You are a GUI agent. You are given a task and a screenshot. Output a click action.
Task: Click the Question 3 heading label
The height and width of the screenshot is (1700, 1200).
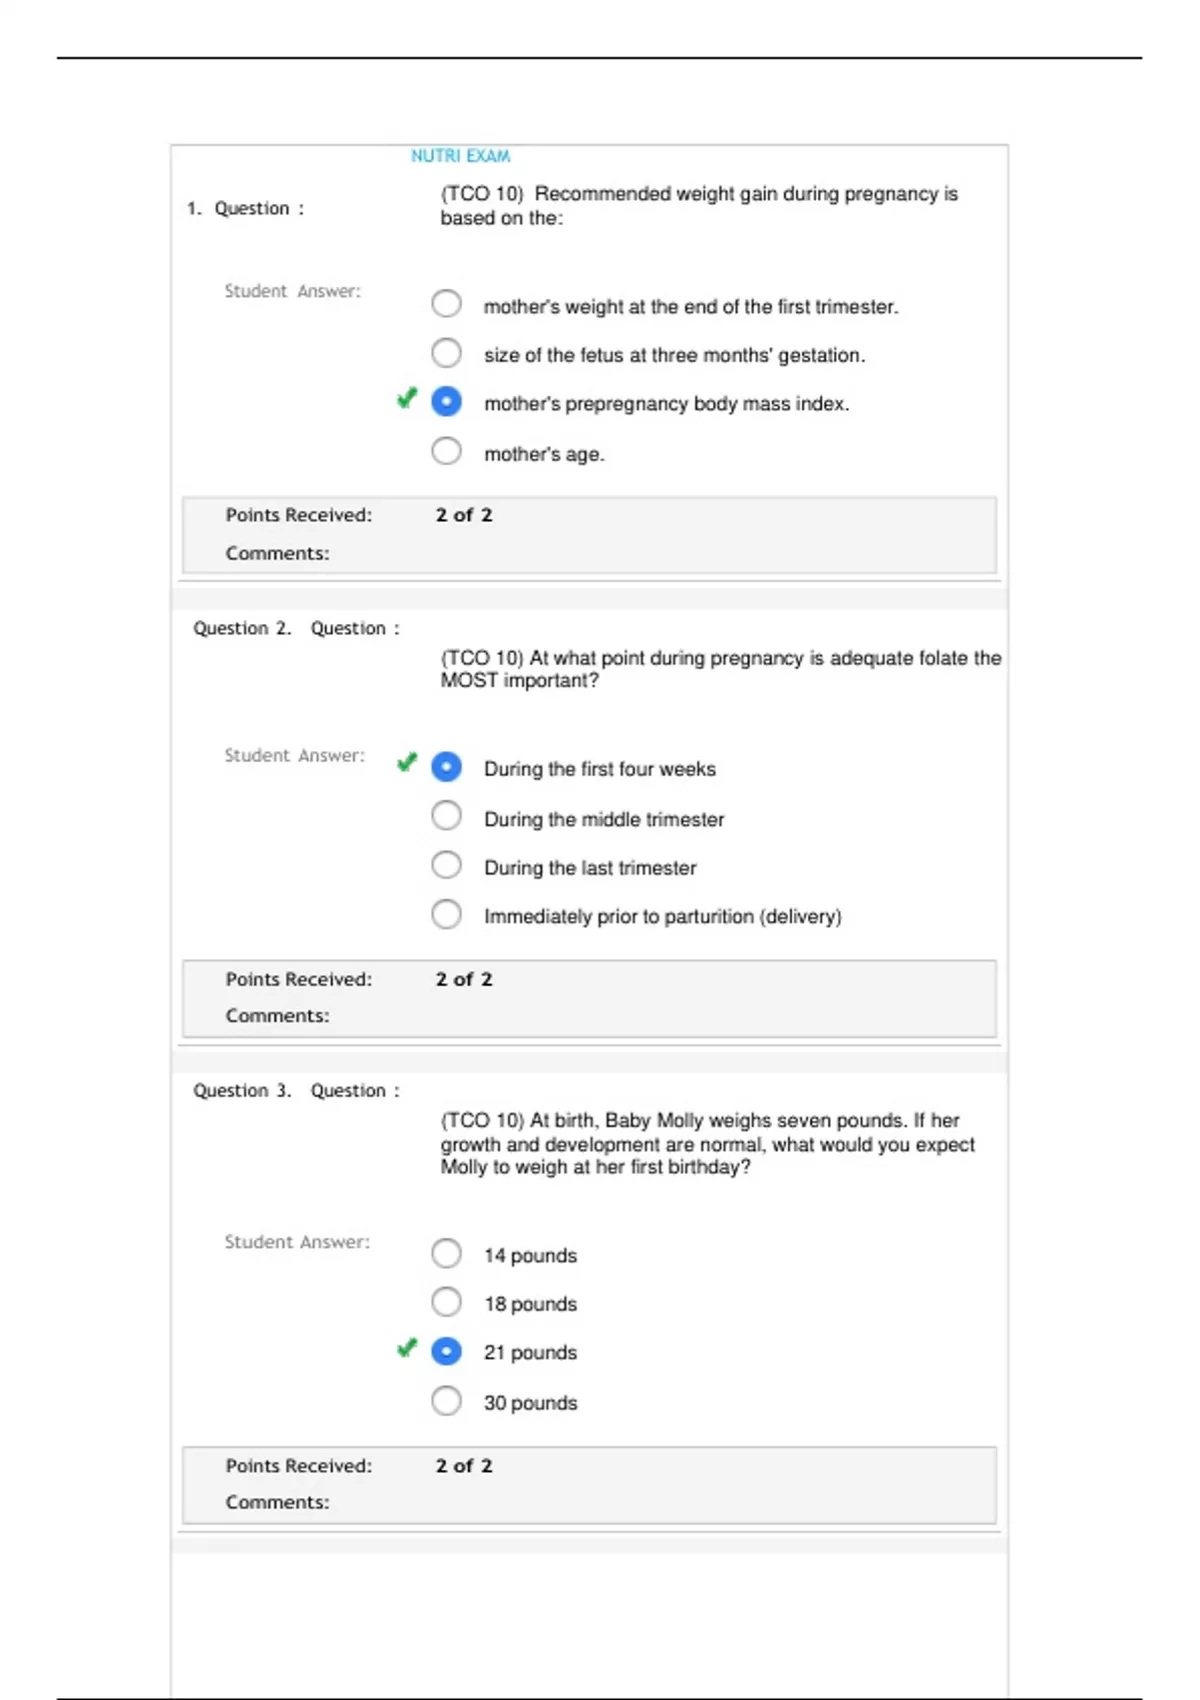coord(242,1091)
